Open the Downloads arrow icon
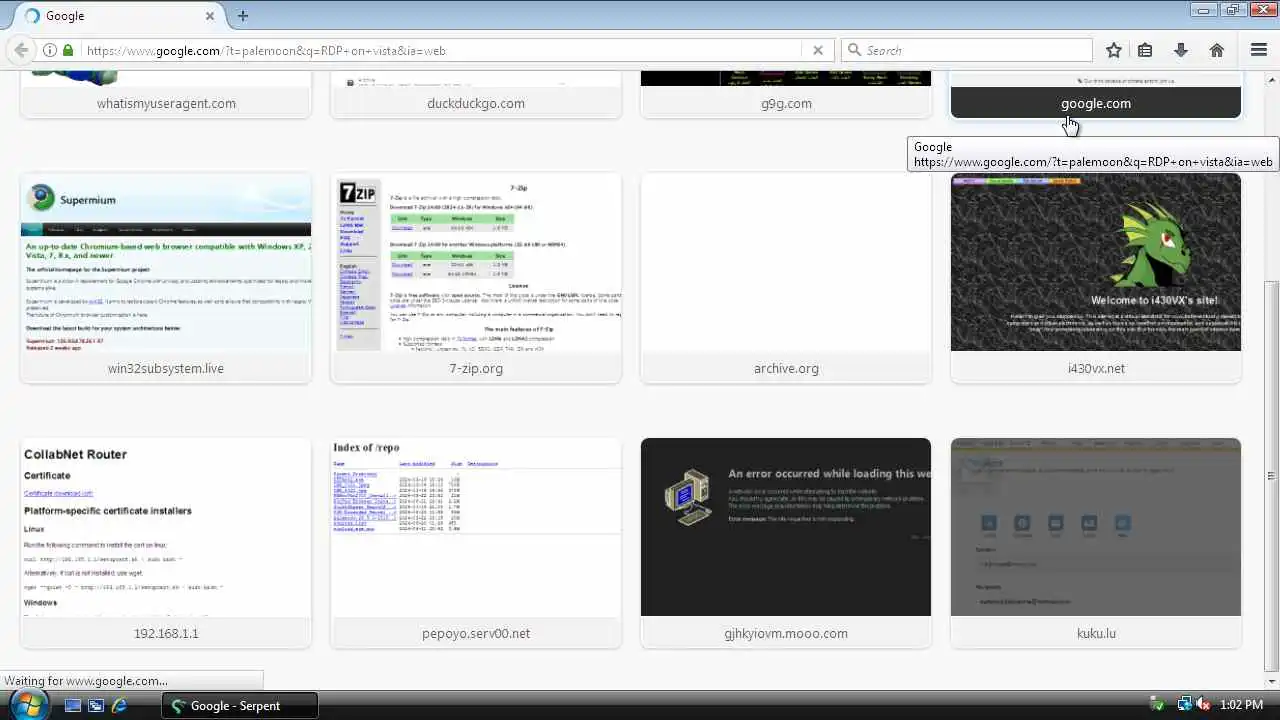Screen dimensions: 1280x720 pyautogui.click(x=1181, y=50)
